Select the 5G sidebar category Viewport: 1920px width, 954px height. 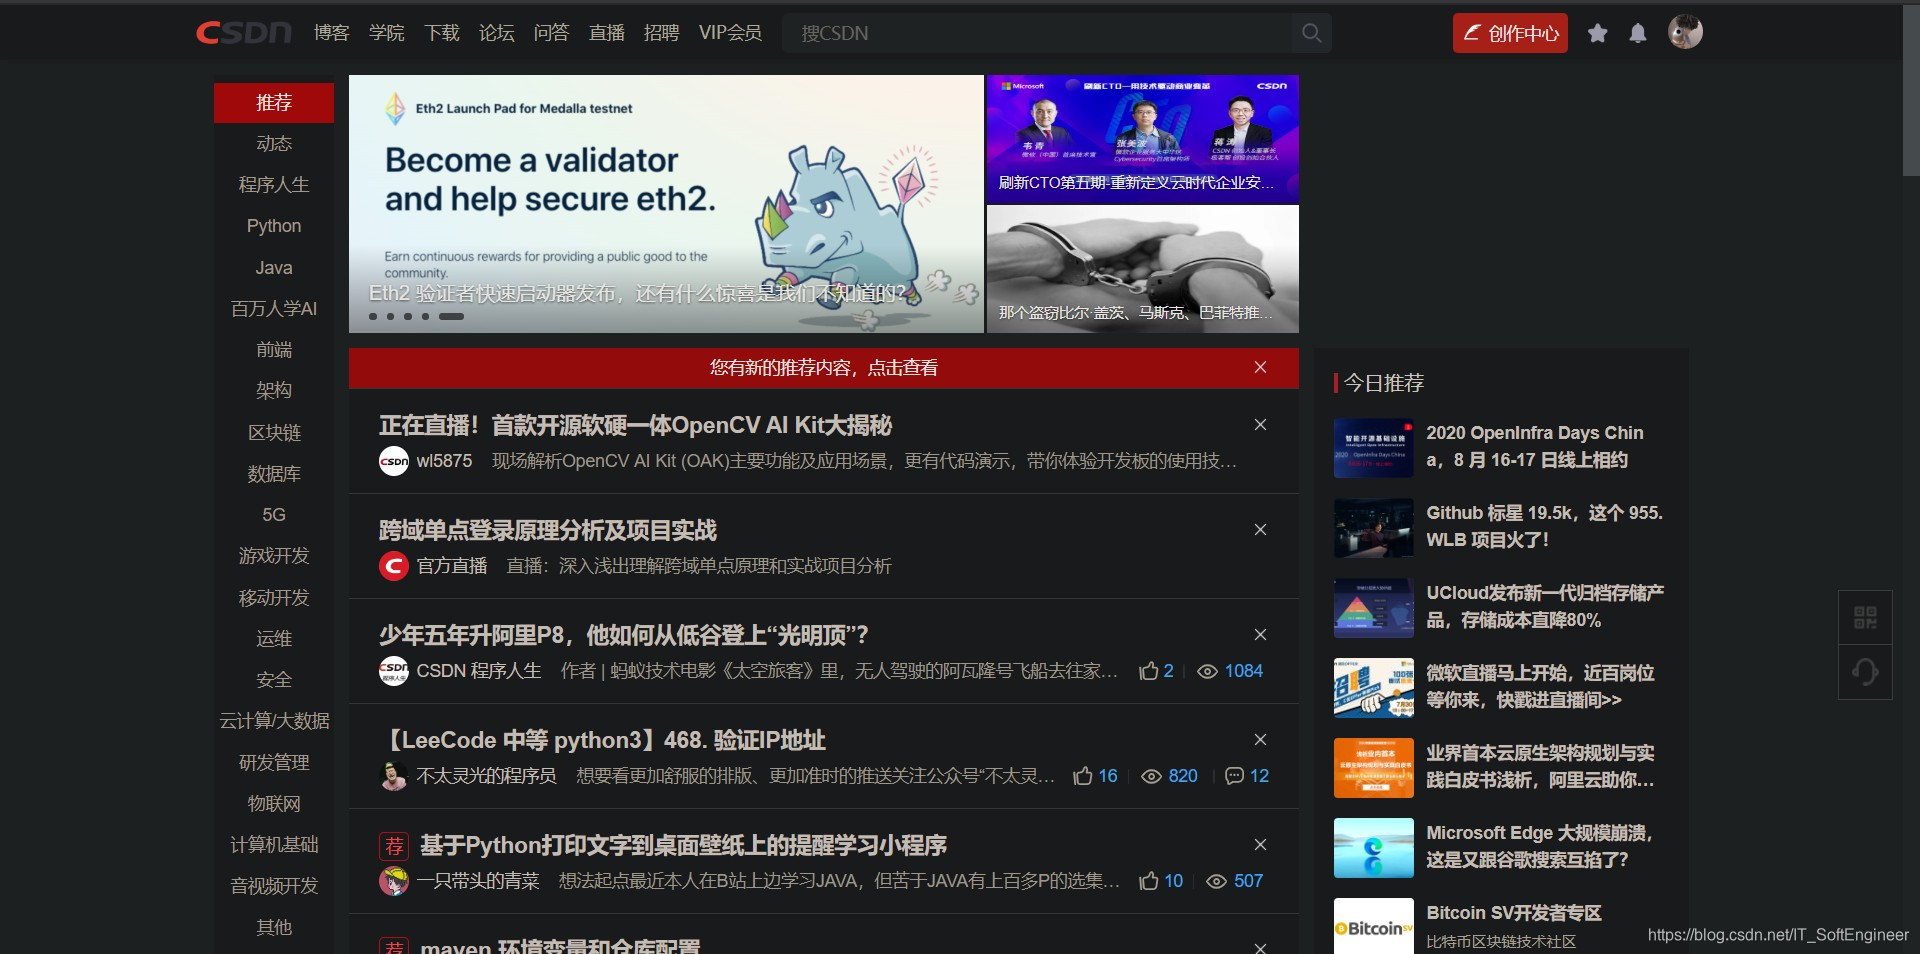pos(274,515)
